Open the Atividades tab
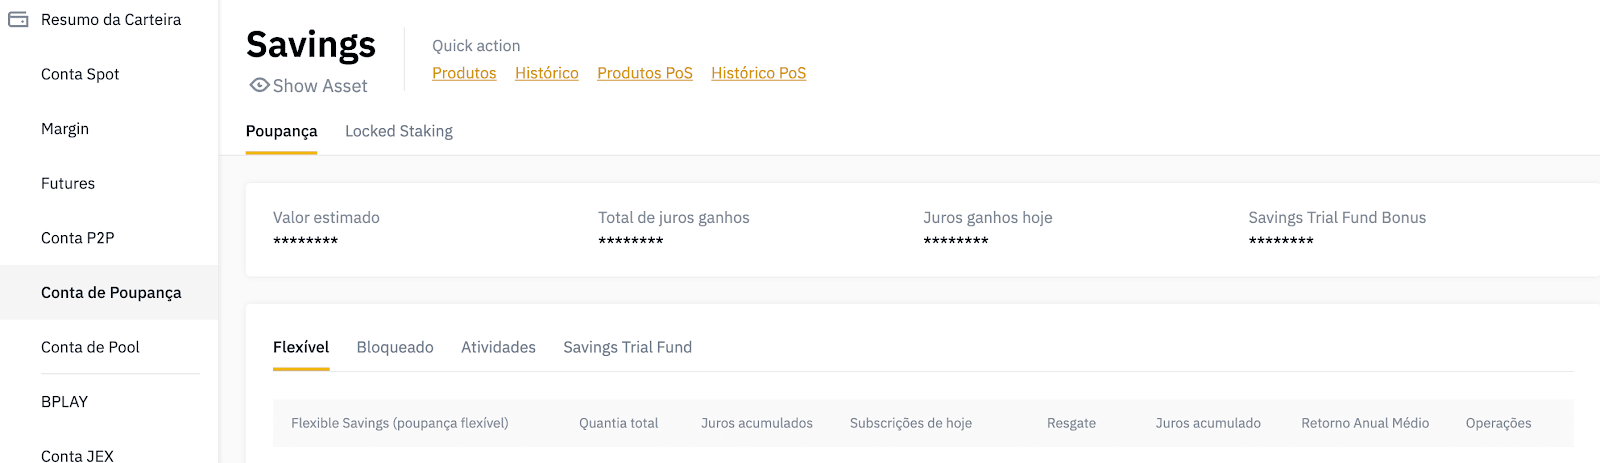Screen dimensions: 1600x463 498,347
